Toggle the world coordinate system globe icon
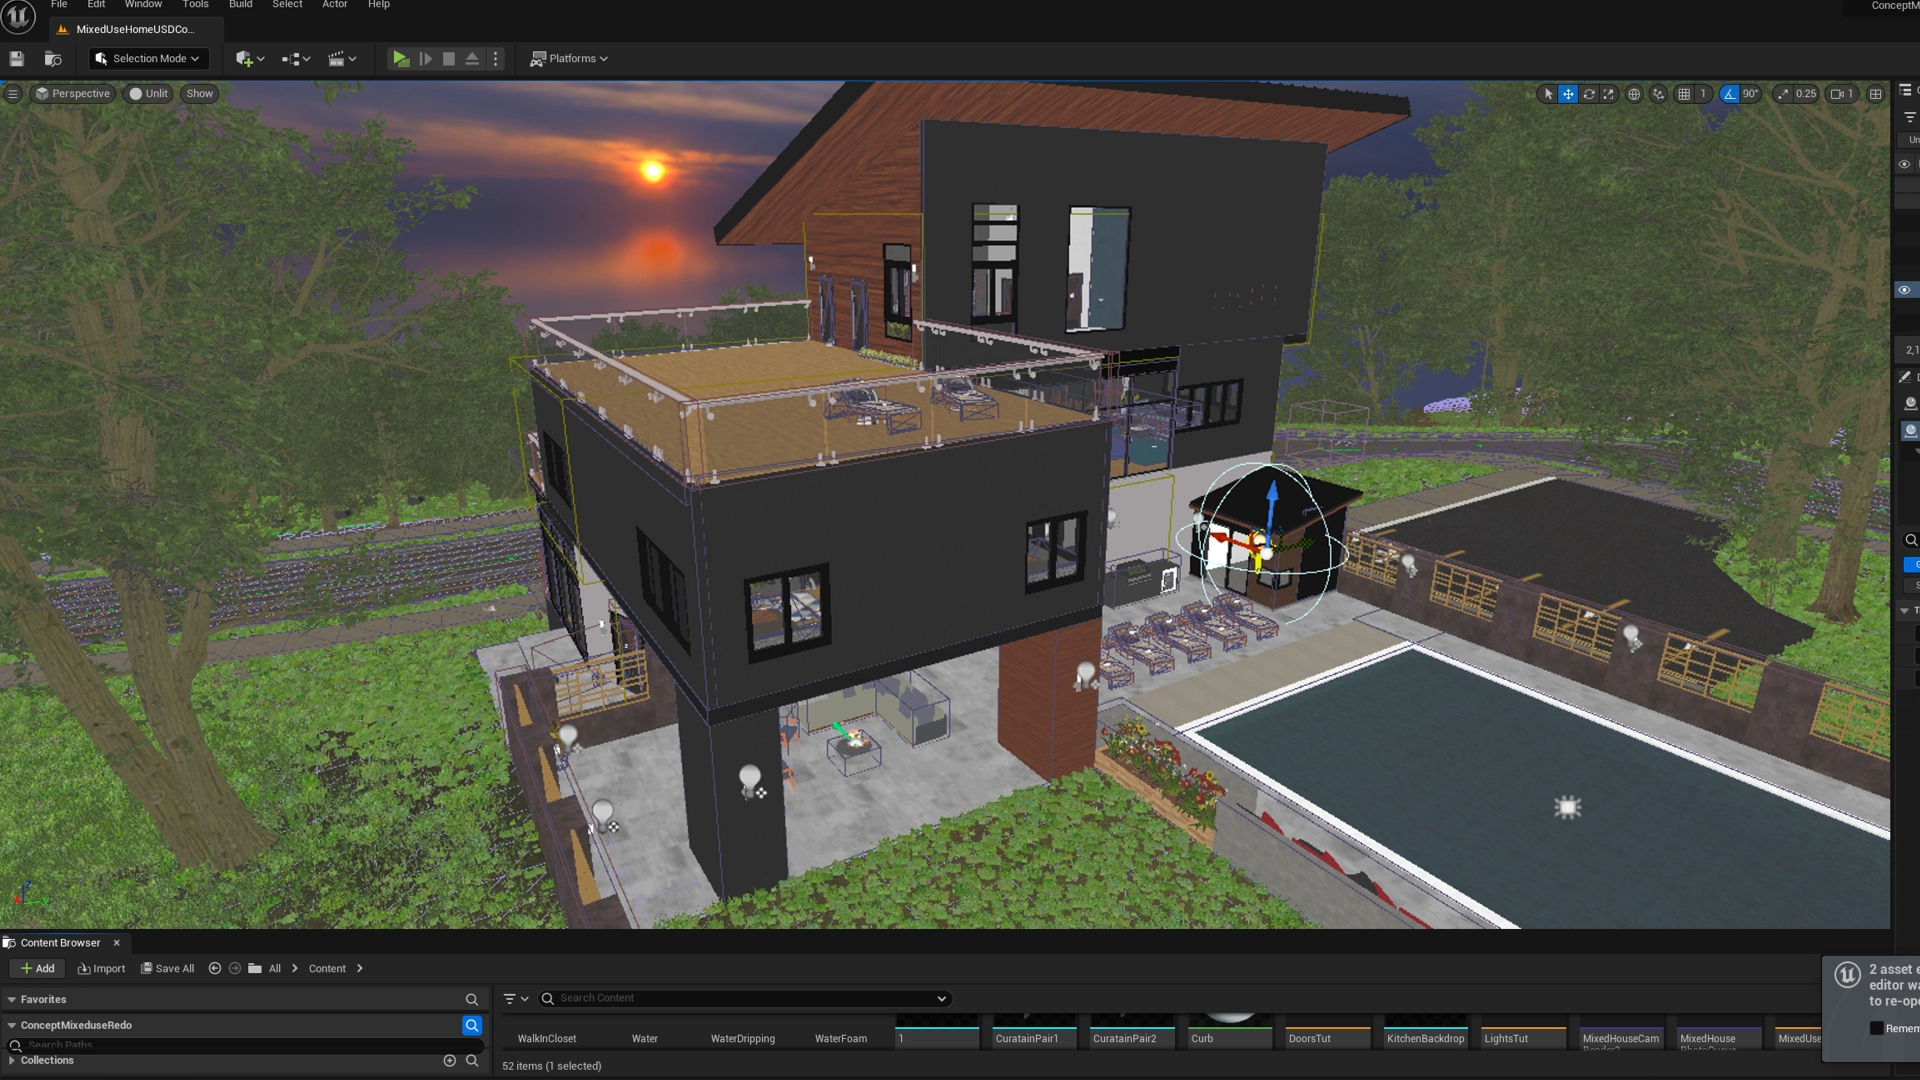Image resolution: width=1920 pixels, height=1080 pixels. tap(1634, 94)
